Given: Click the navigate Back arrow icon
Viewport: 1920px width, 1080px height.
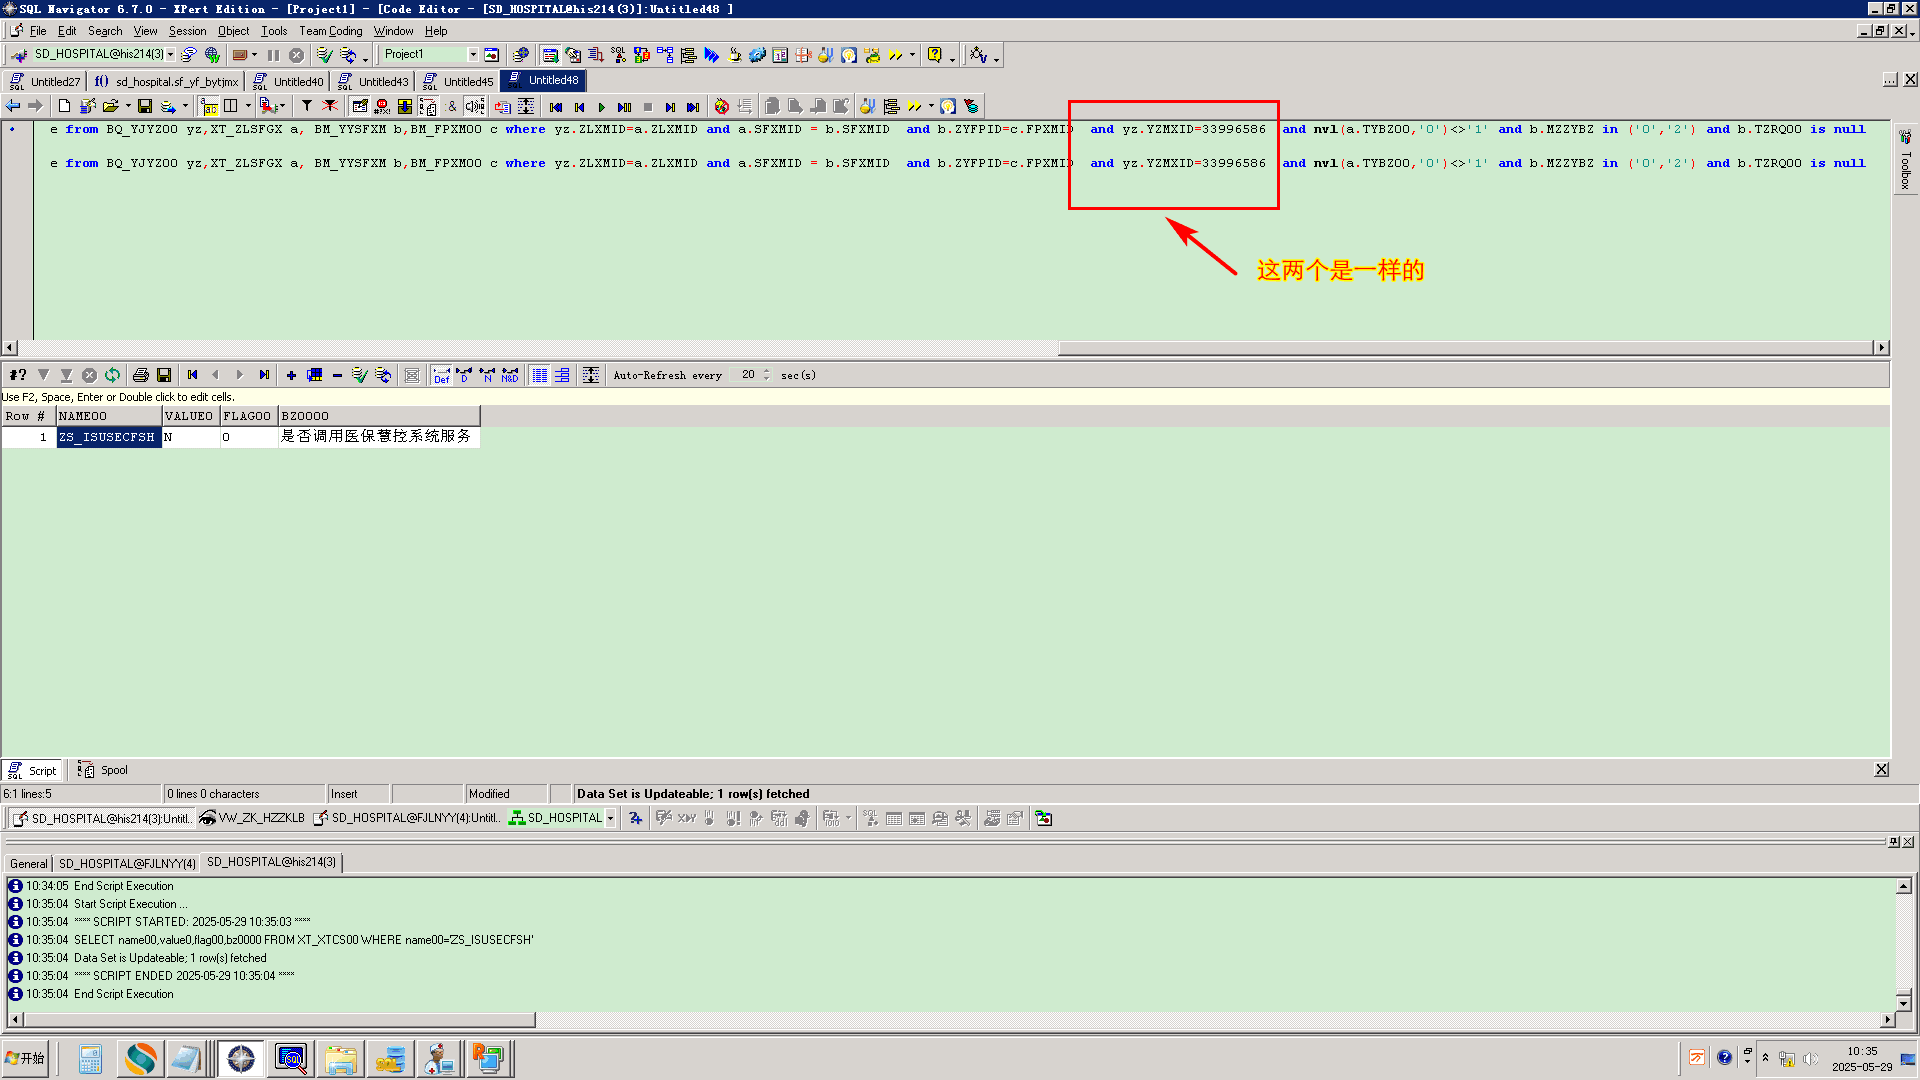Looking at the screenshot, I should [13, 107].
